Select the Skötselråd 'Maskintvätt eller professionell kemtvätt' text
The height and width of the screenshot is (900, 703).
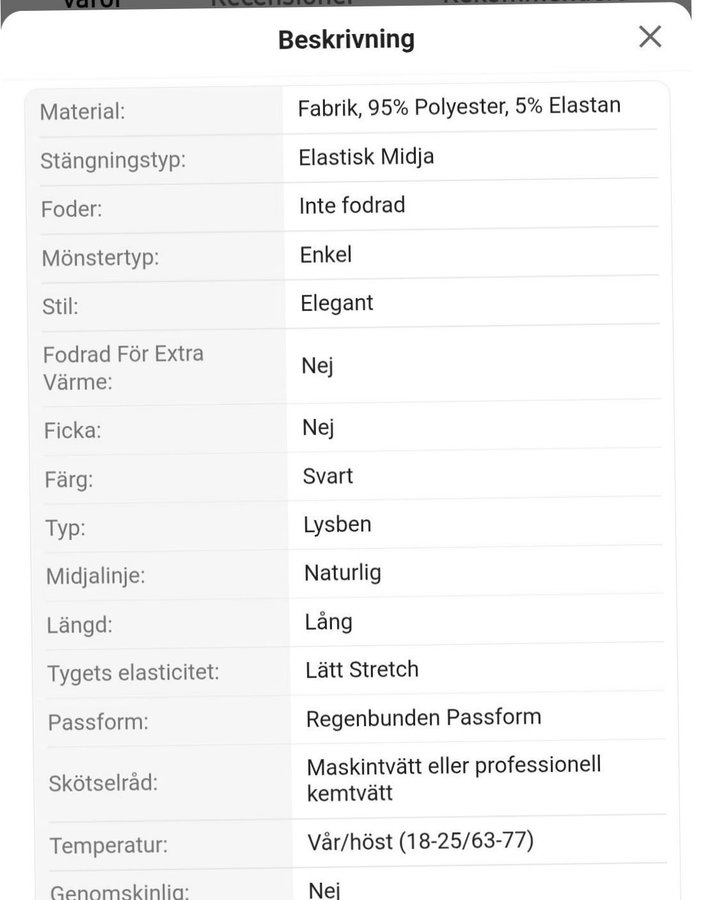click(453, 779)
